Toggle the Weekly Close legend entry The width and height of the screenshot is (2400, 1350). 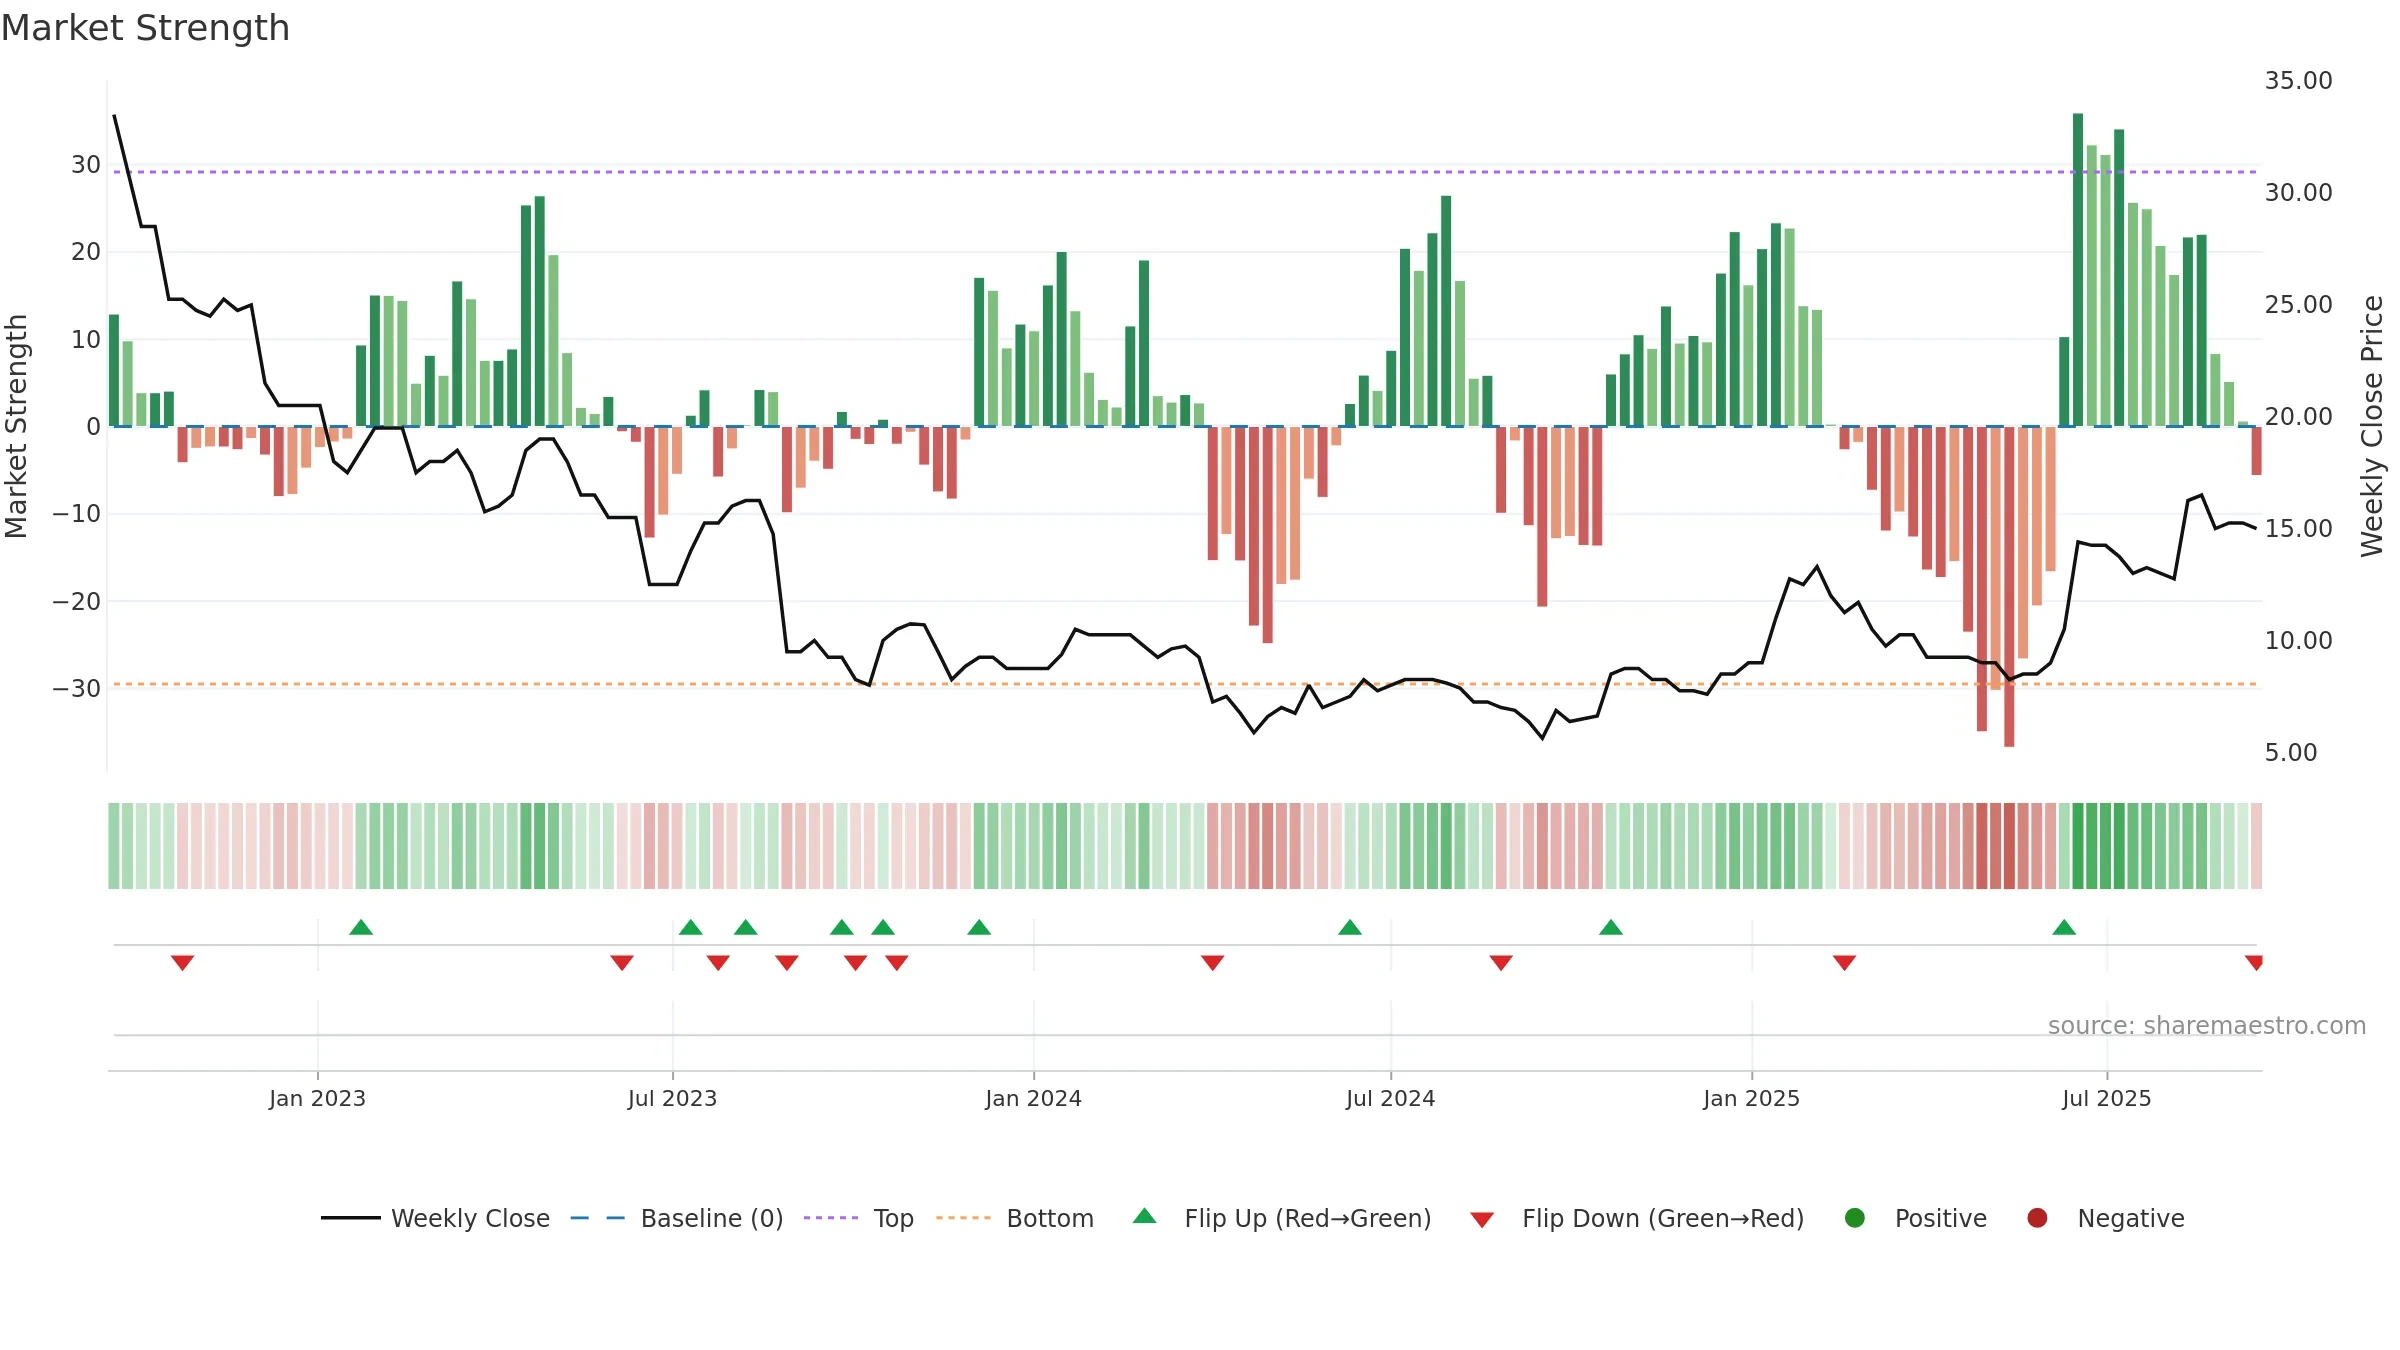coord(436,1218)
